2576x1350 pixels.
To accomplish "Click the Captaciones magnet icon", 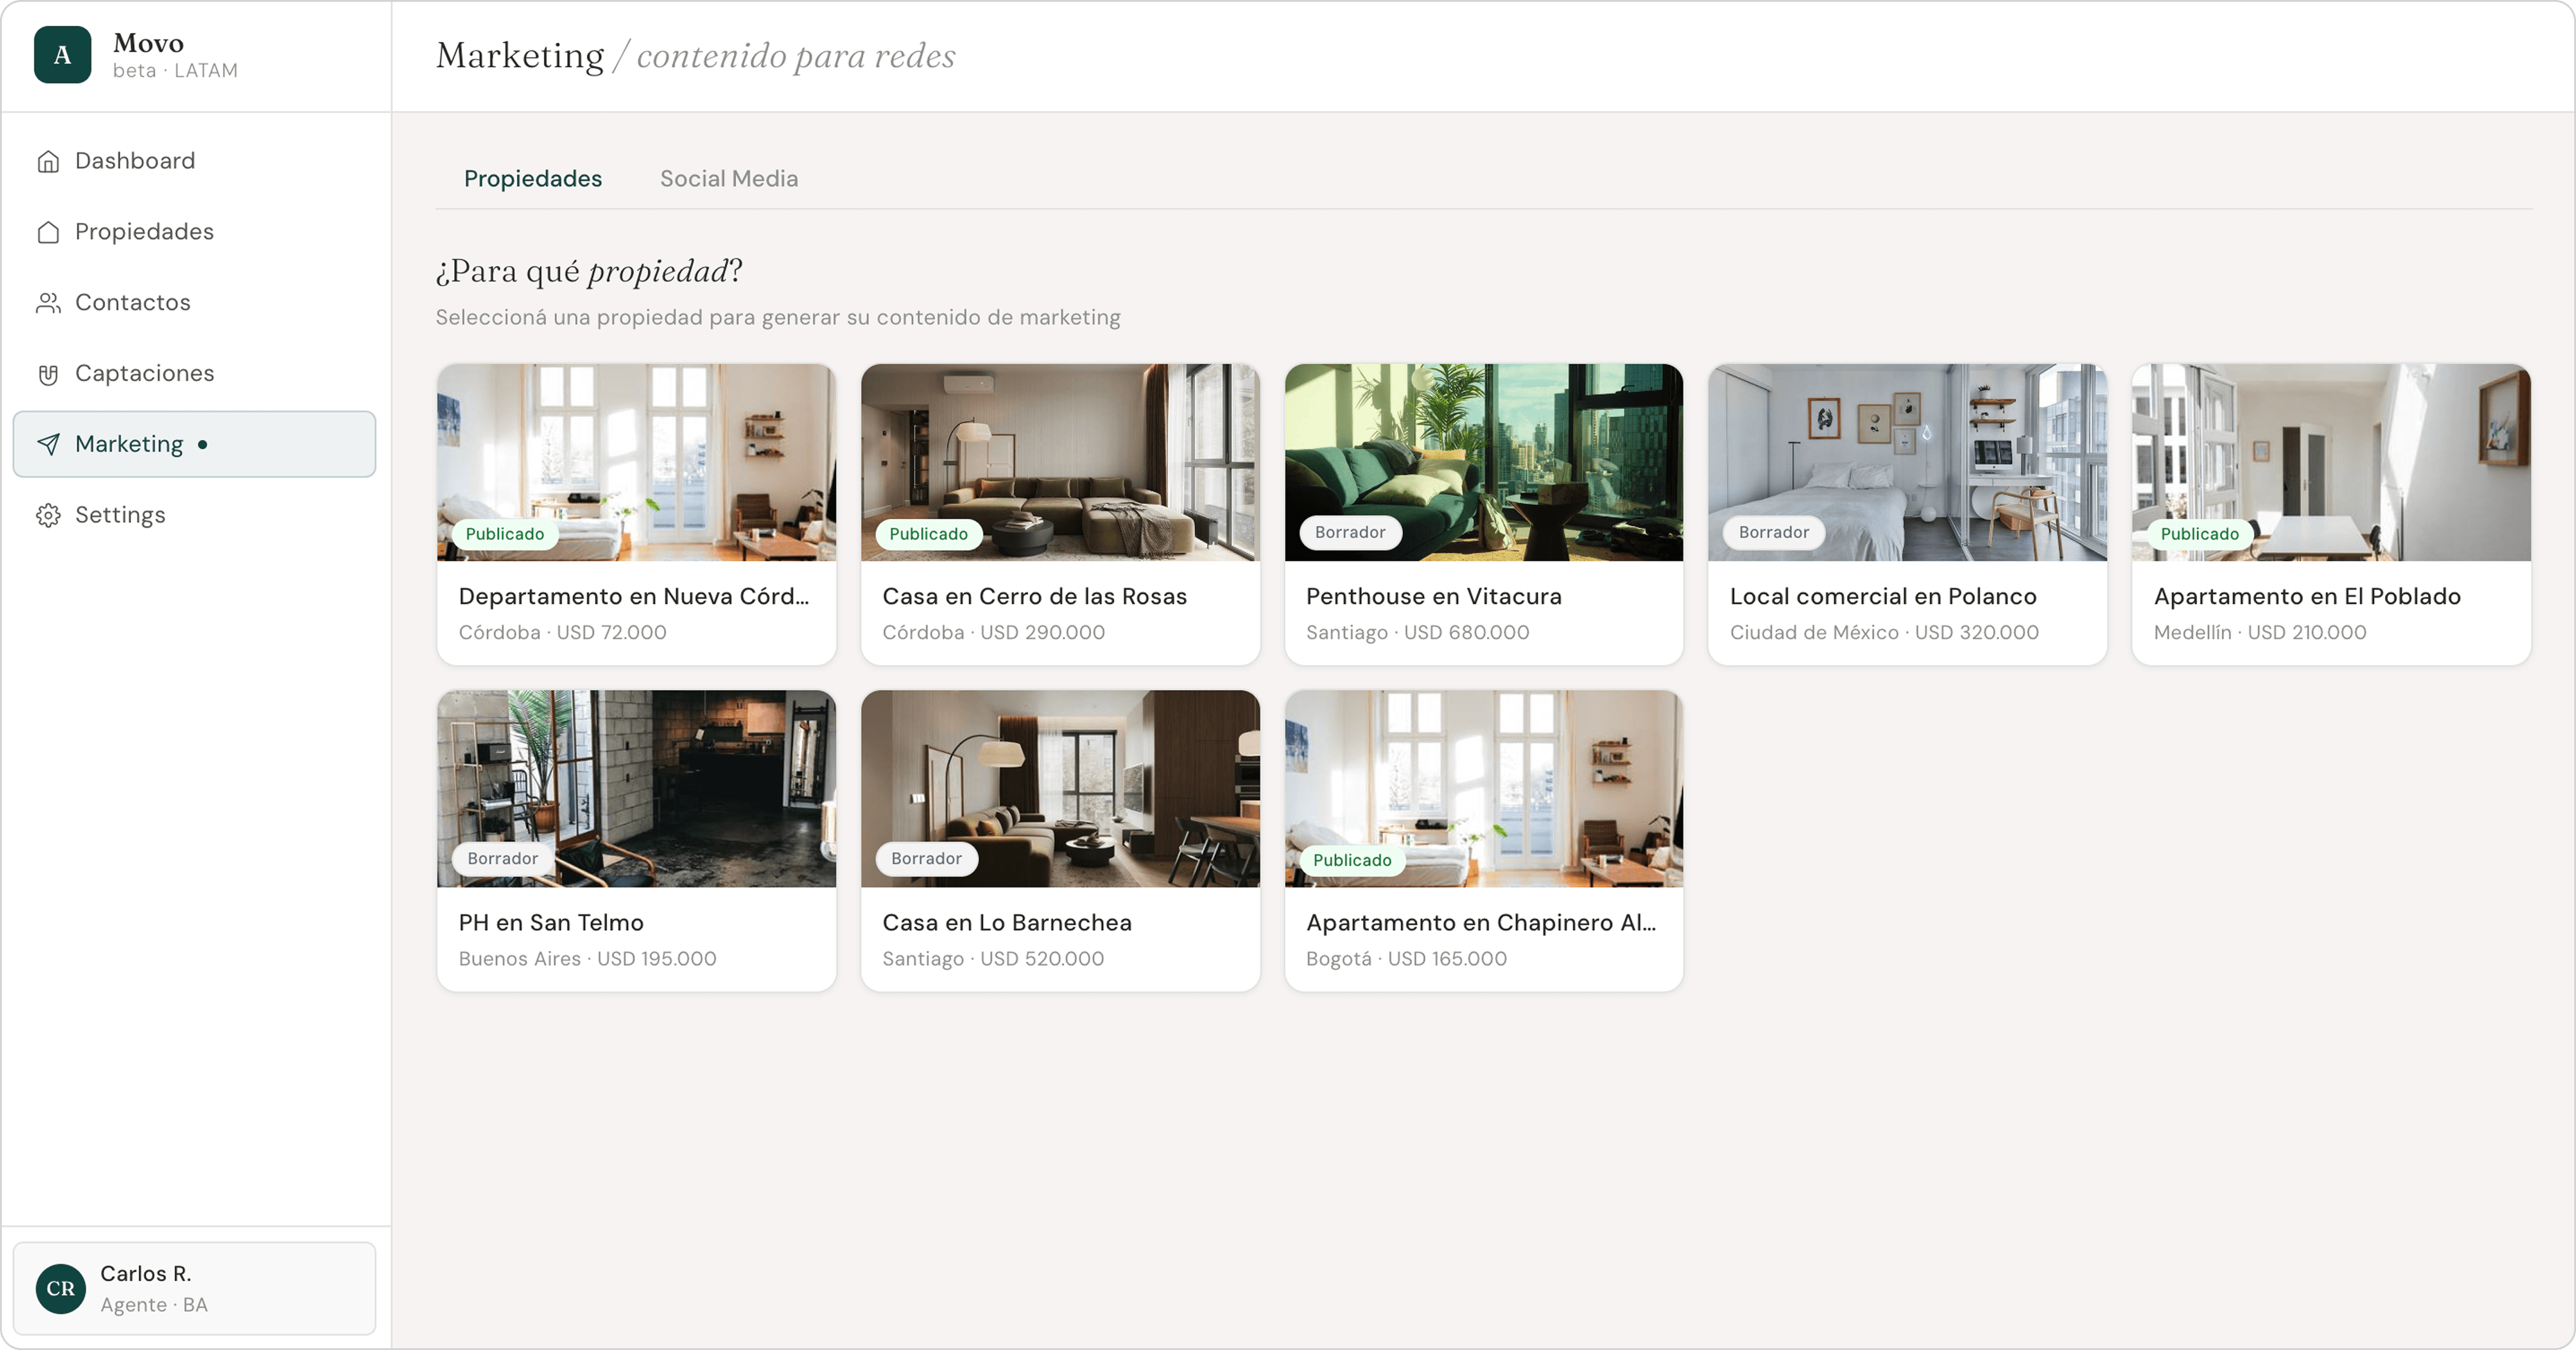I will (48, 374).
